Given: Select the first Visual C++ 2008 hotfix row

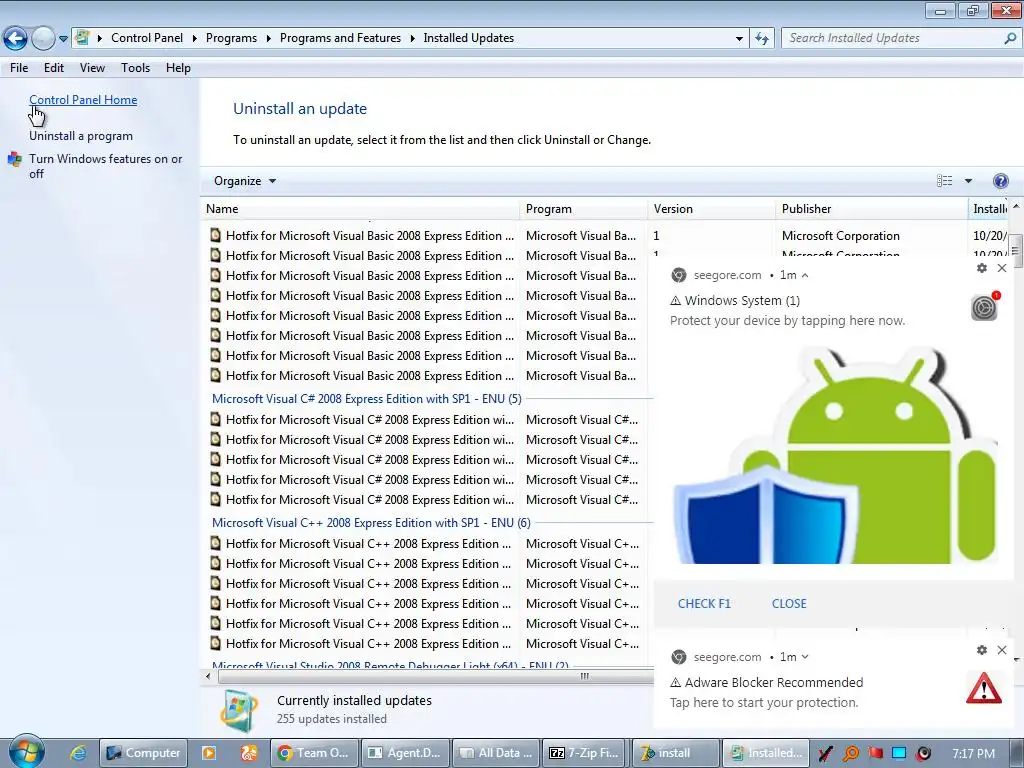Looking at the screenshot, I should 428,544.
